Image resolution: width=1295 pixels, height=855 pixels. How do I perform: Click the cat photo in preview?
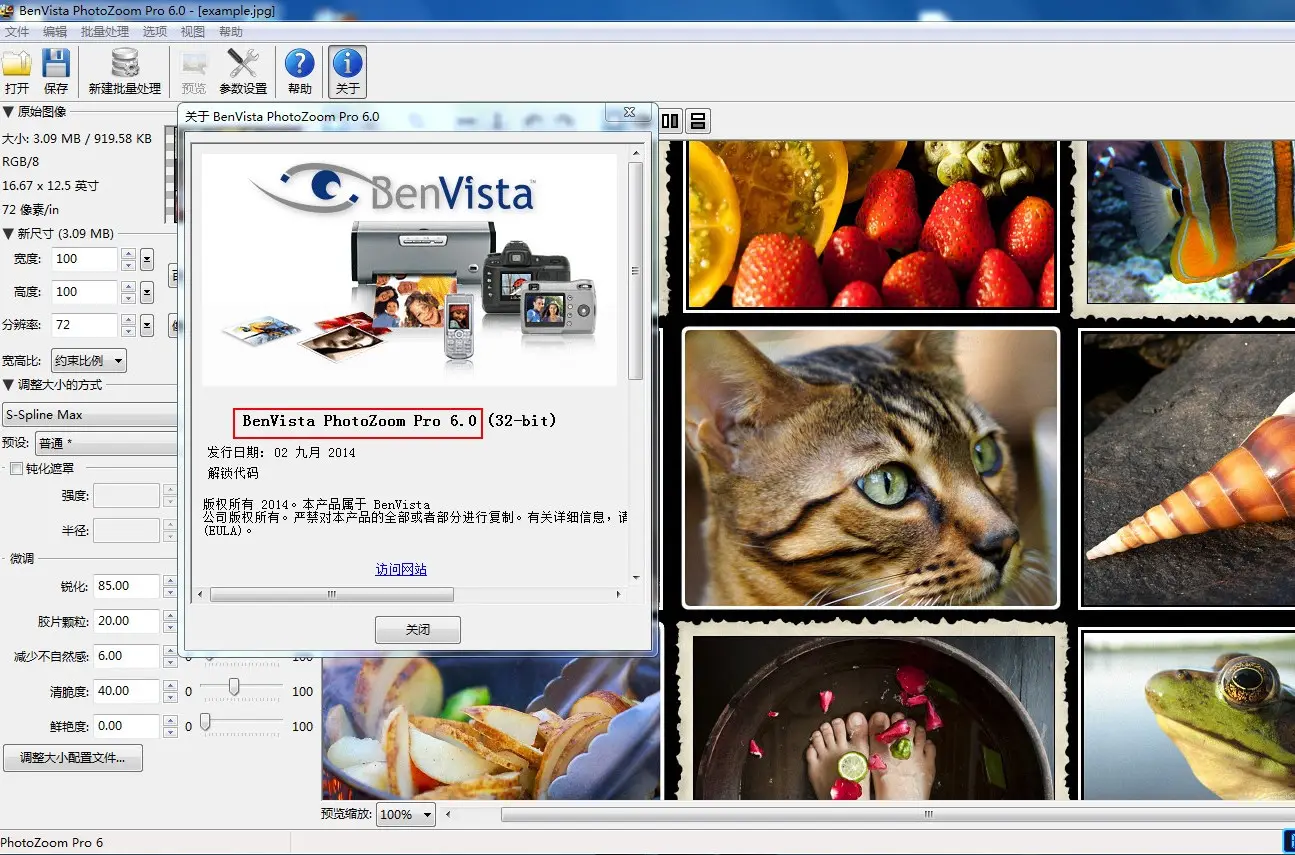point(871,468)
